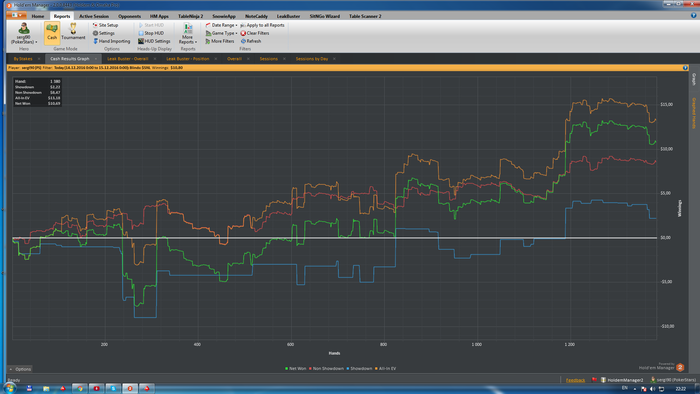Expand the Date Range dropdown
The height and width of the screenshot is (394, 700).
coord(221,25)
